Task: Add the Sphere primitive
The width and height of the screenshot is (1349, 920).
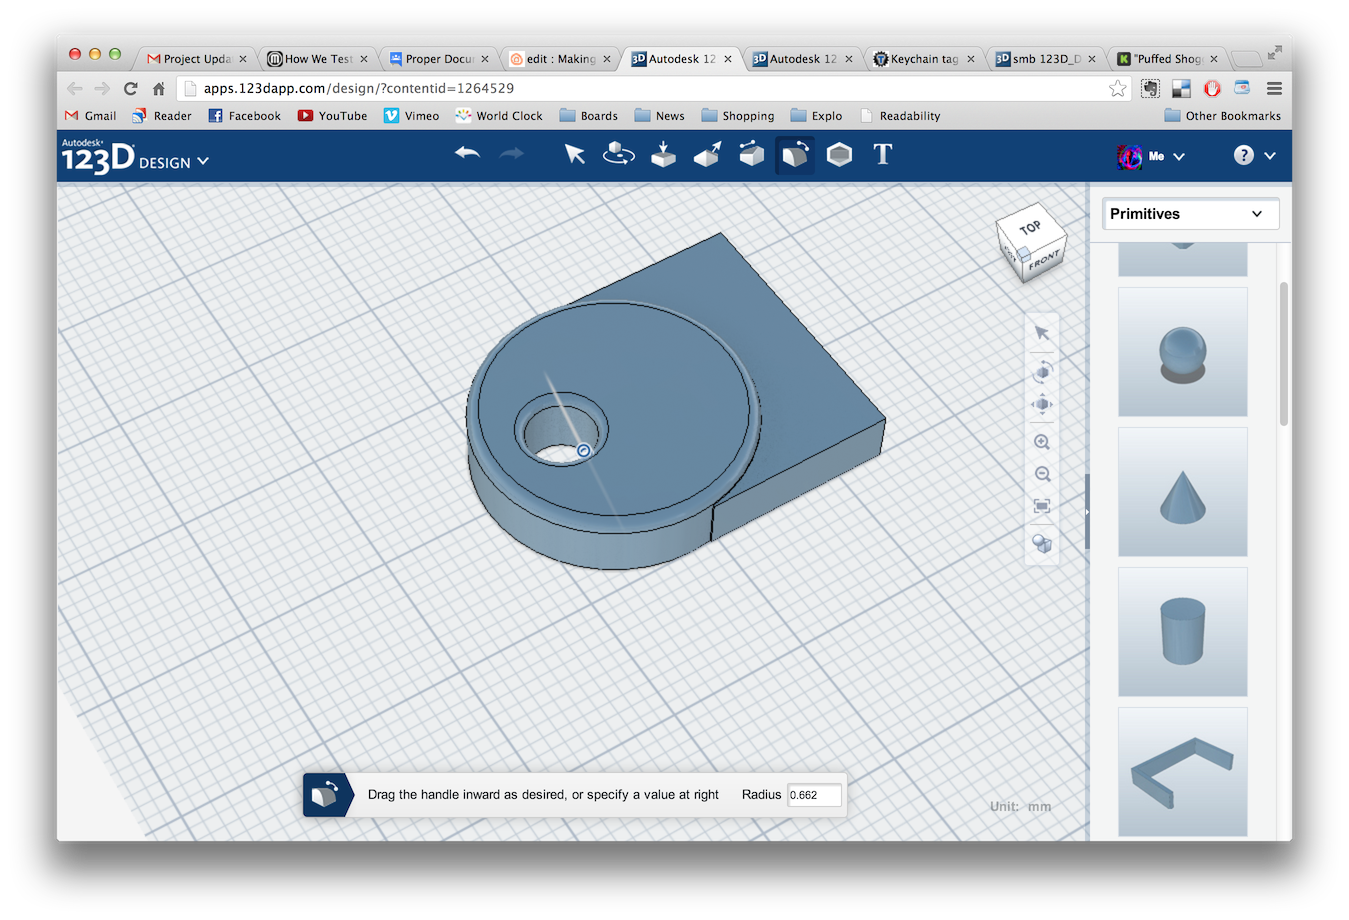Action: (1183, 352)
